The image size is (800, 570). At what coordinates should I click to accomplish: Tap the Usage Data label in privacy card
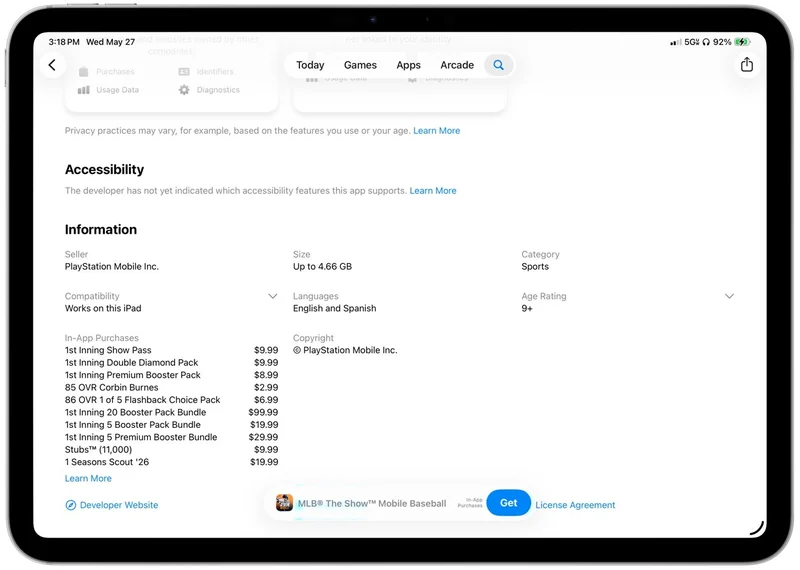[x=117, y=90]
